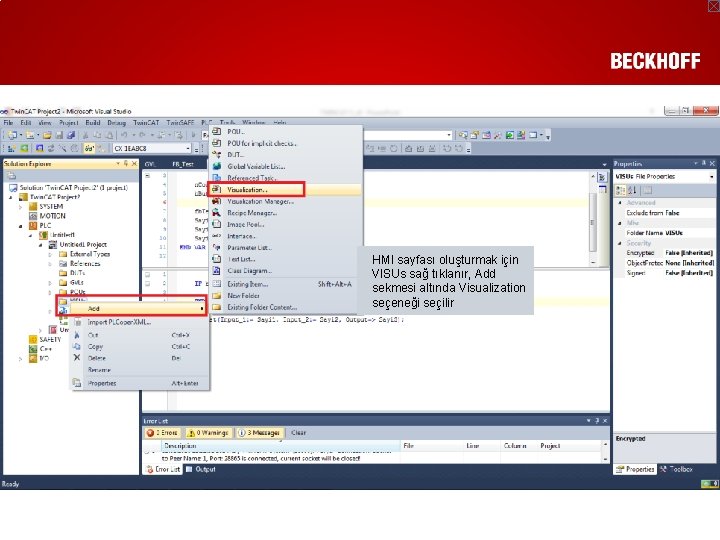Click the green Start Page toolbar icon
720x540 pixels.
click(x=510, y=135)
